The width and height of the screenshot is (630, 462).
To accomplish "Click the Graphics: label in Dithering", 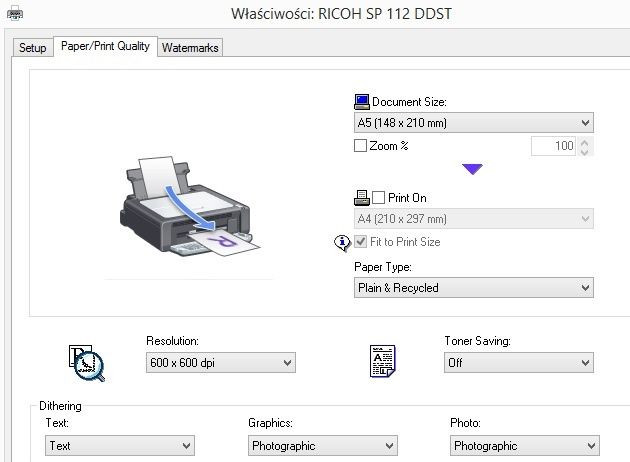I will coord(270,423).
